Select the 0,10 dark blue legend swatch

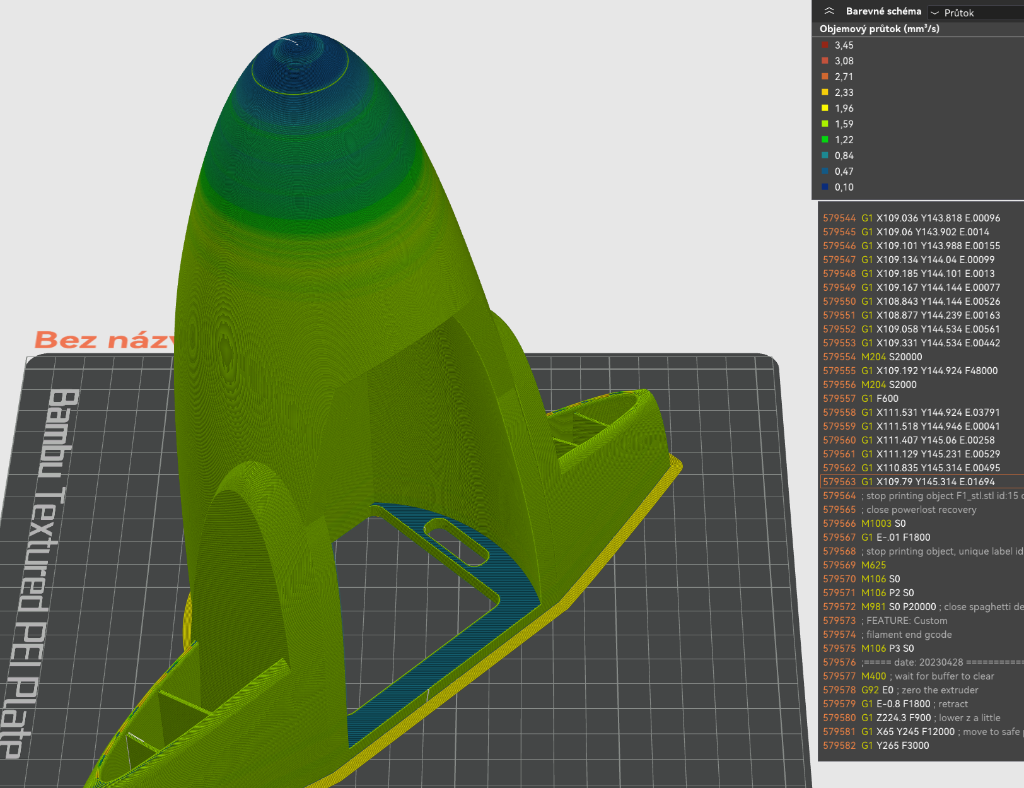[x=825, y=187]
